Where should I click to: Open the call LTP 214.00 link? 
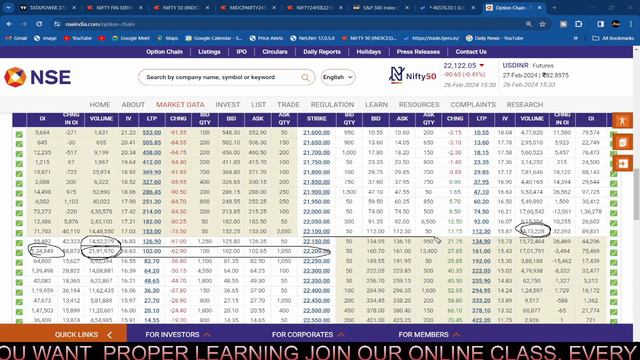152,211
